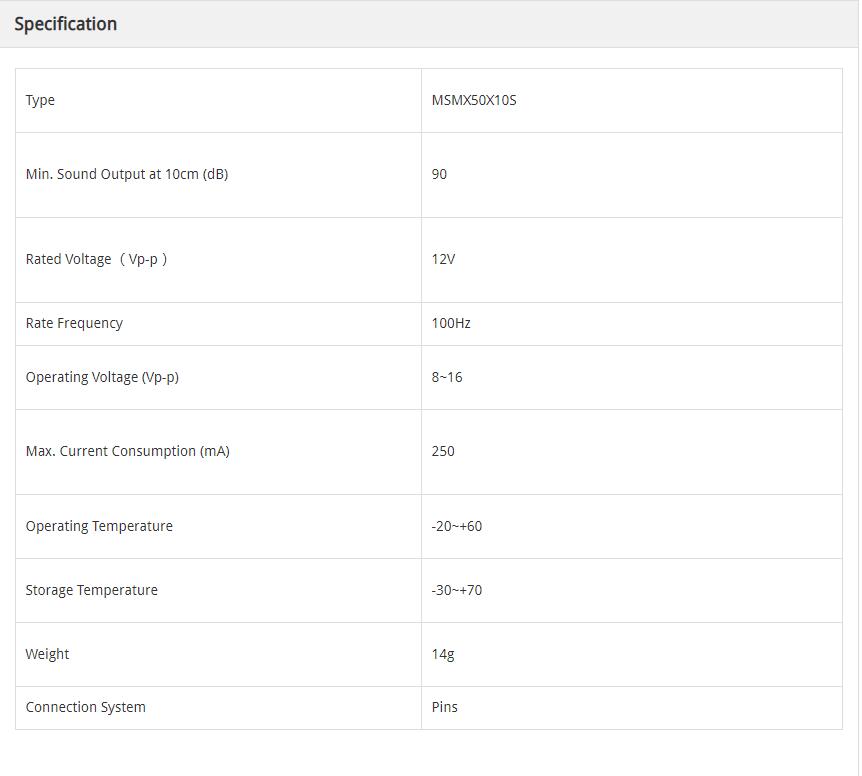Click the MSMX50X10S model value

[x=474, y=100]
